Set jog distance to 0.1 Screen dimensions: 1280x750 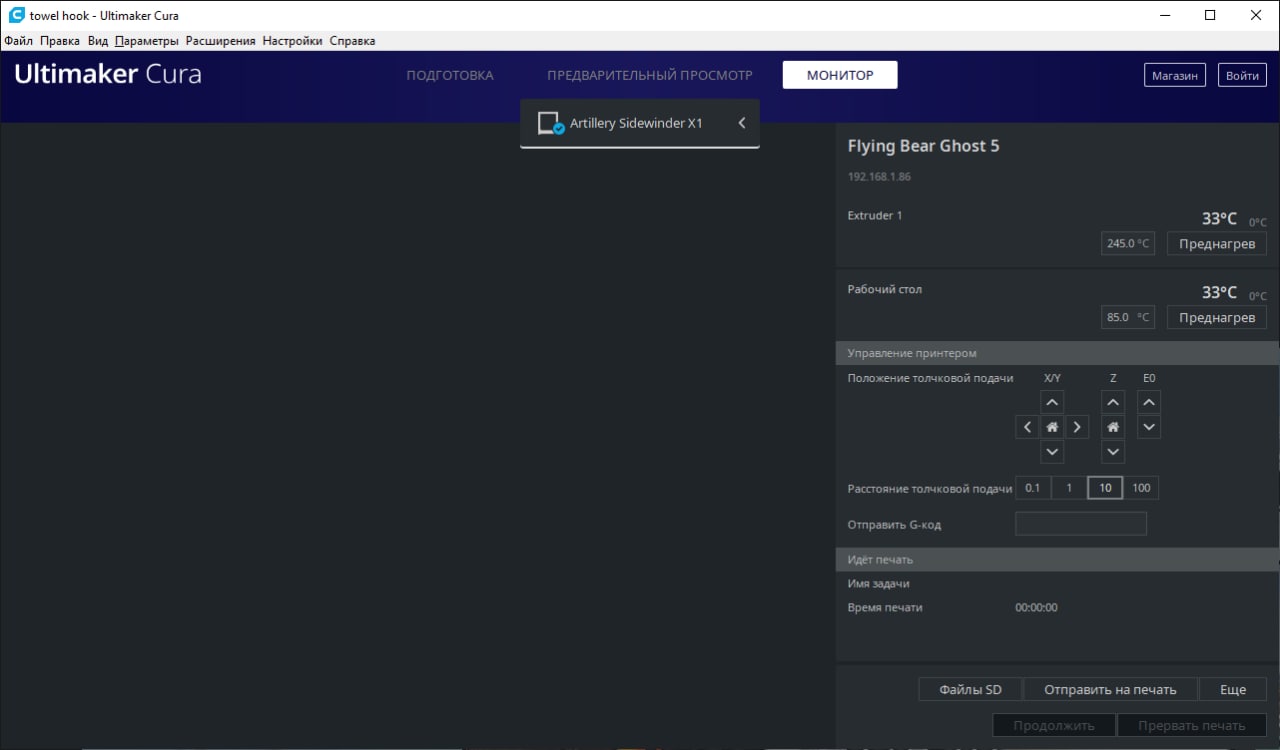tap(1033, 488)
